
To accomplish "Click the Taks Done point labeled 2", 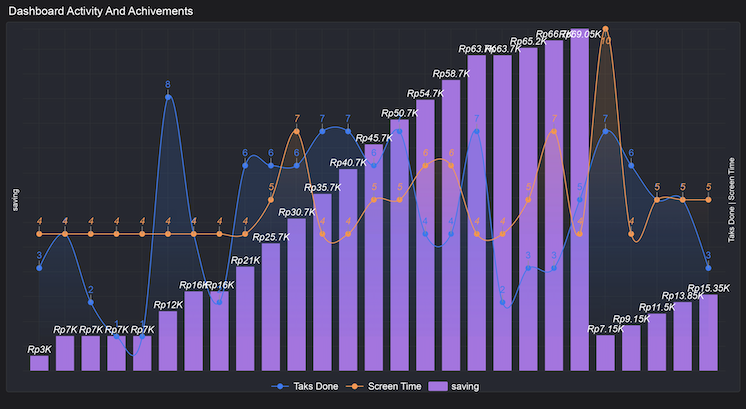I will tap(91, 302).
